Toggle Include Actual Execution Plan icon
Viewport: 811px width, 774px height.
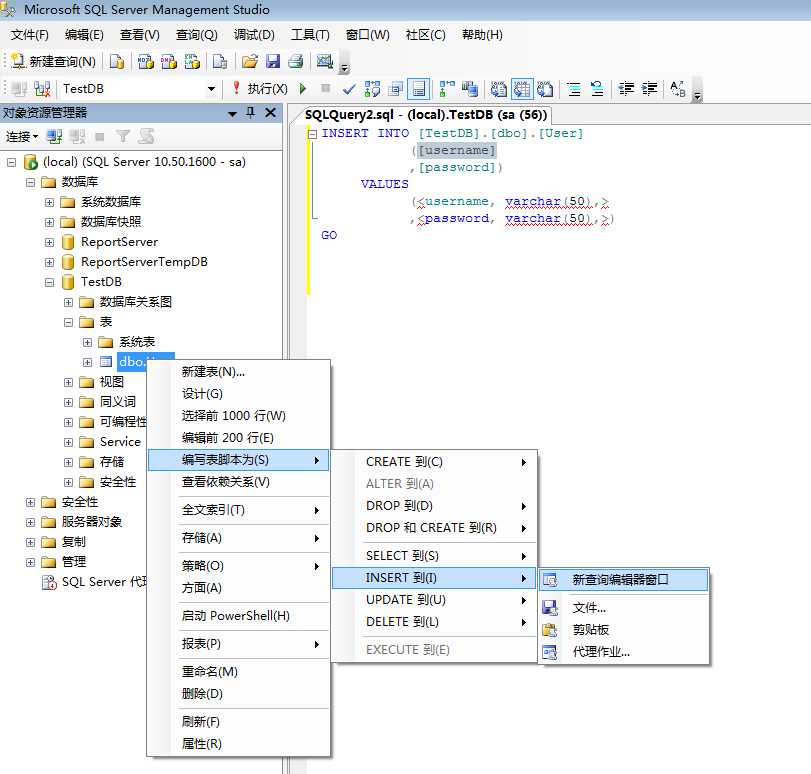coord(446,89)
